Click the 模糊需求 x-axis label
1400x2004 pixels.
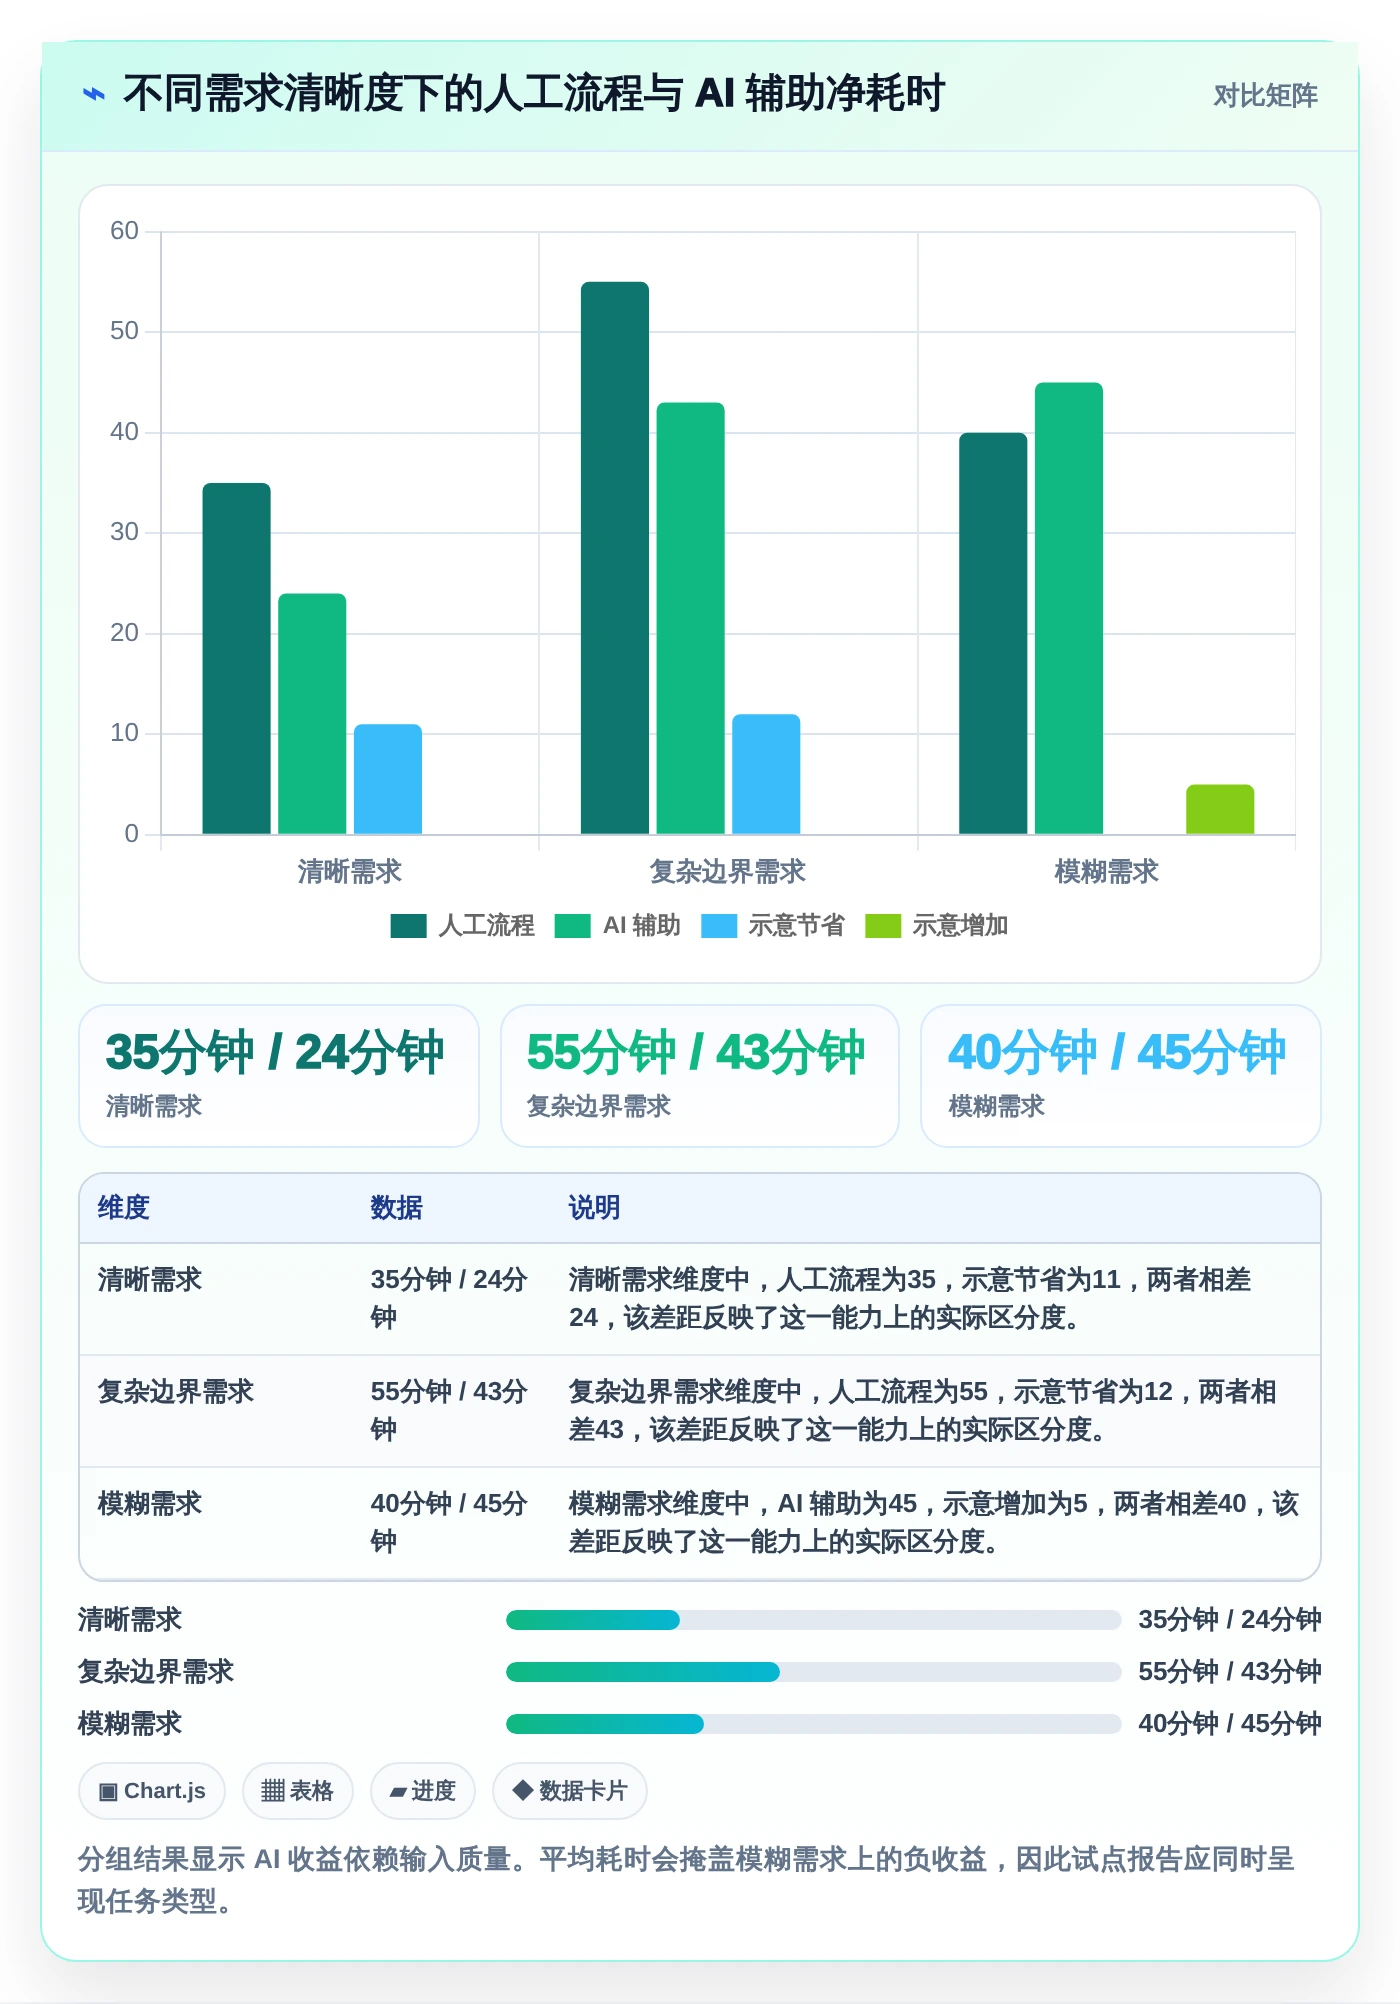[x=1107, y=872]
